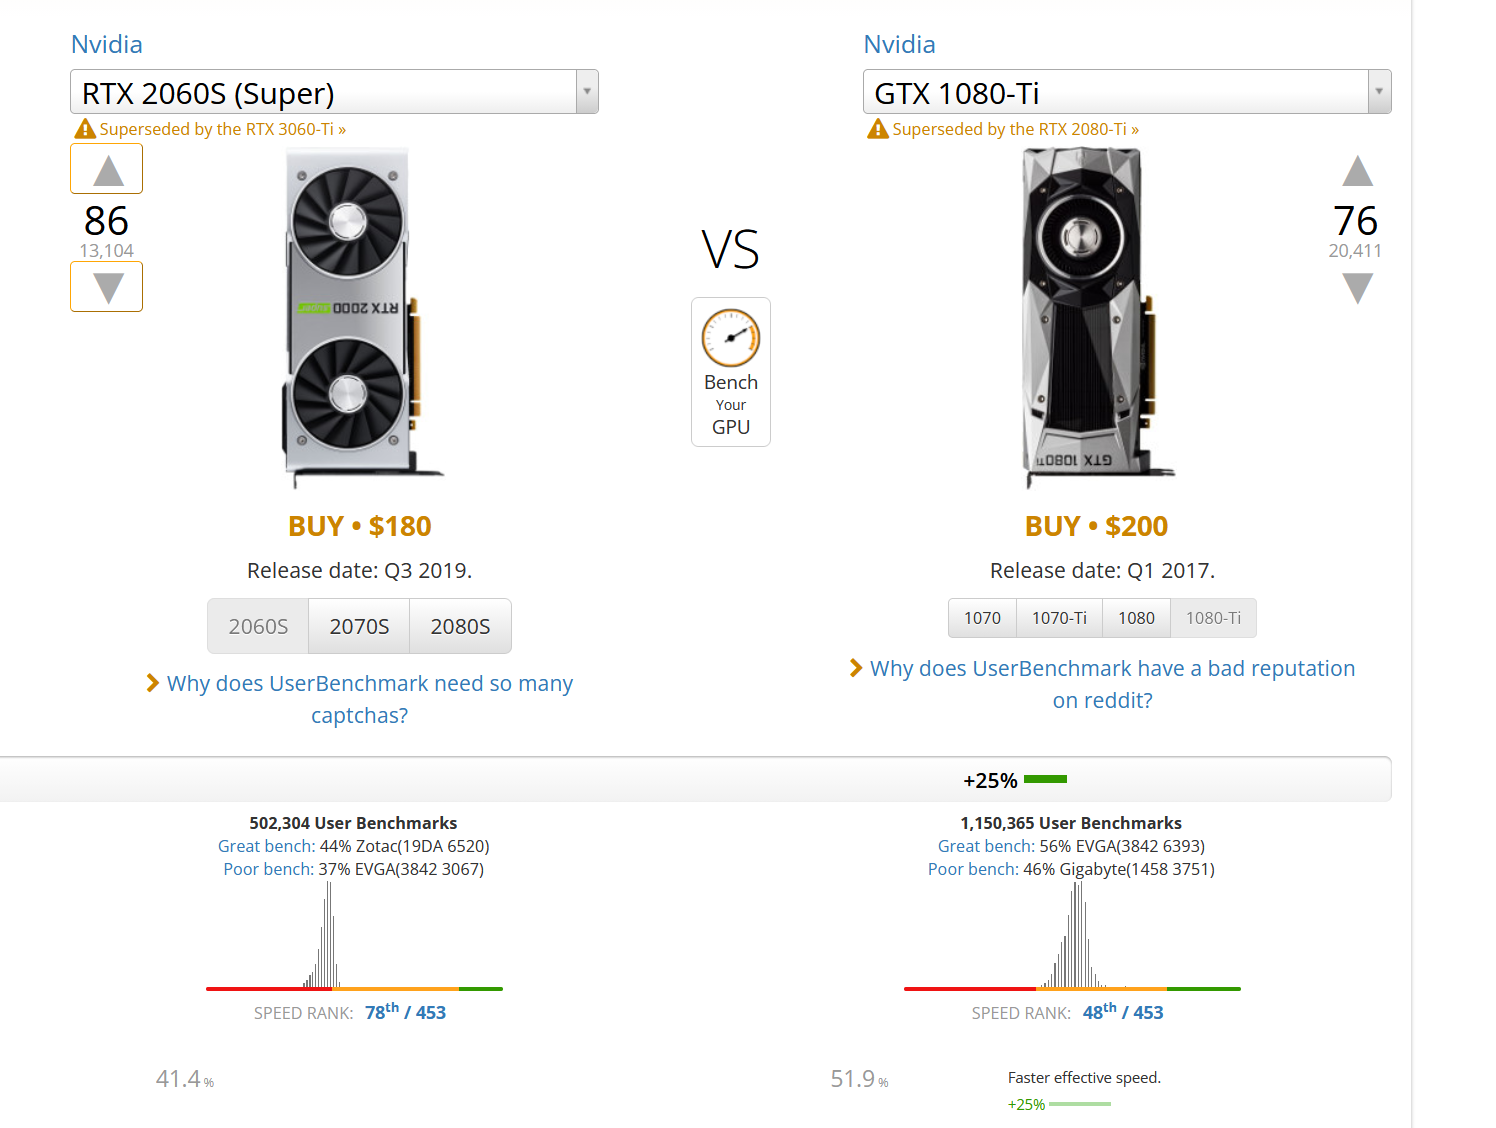Select the 1070-Ti tab
This screenshot has width=1496, height=1128.
[1059, 618]
